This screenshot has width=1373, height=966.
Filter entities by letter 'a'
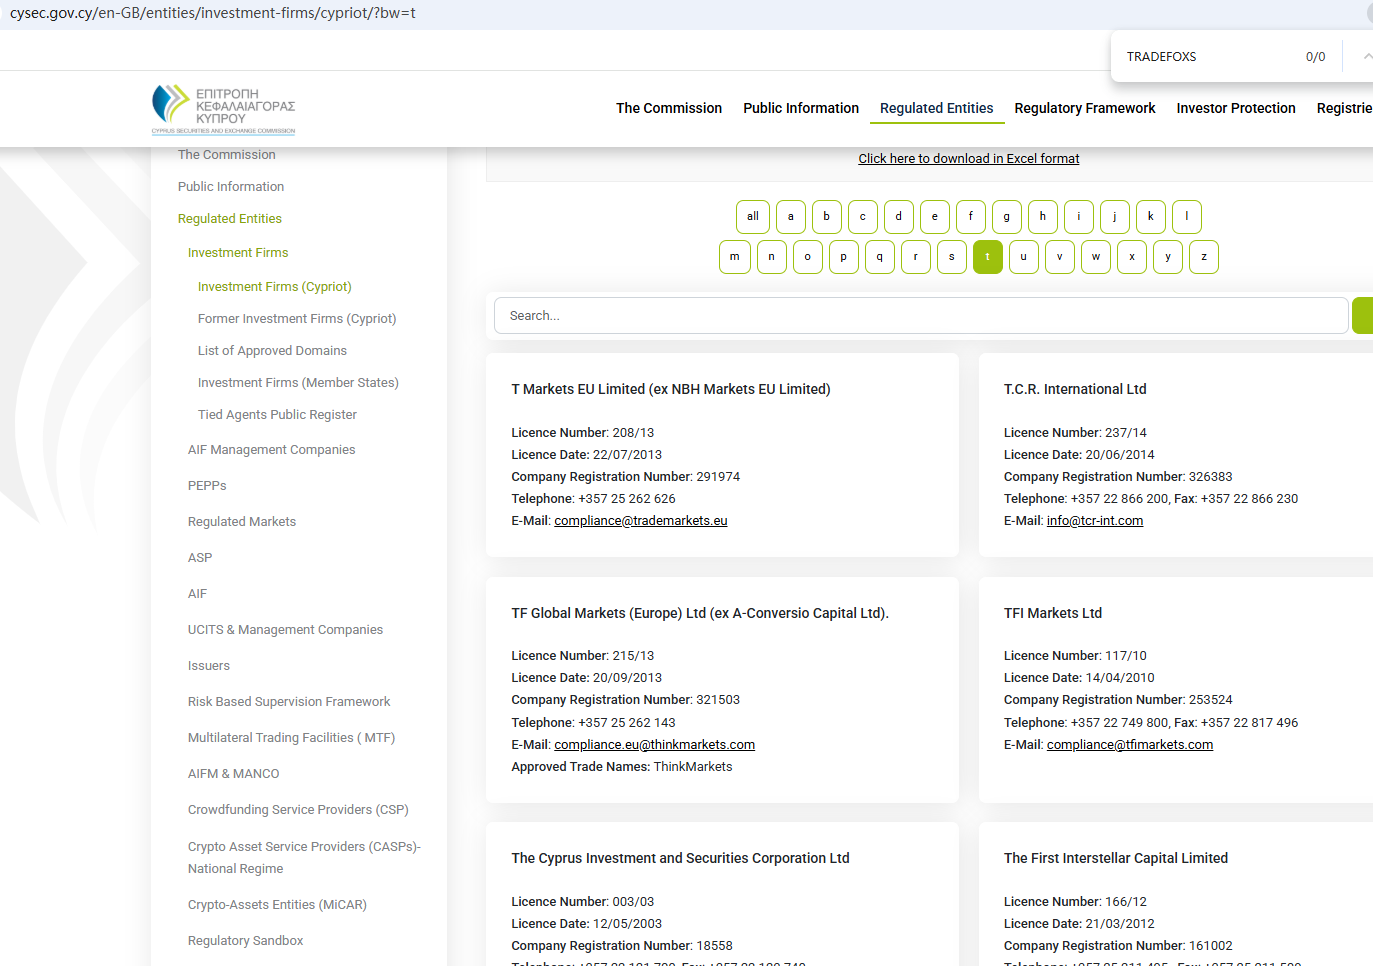pyautogui.click(x=790, y=217)
